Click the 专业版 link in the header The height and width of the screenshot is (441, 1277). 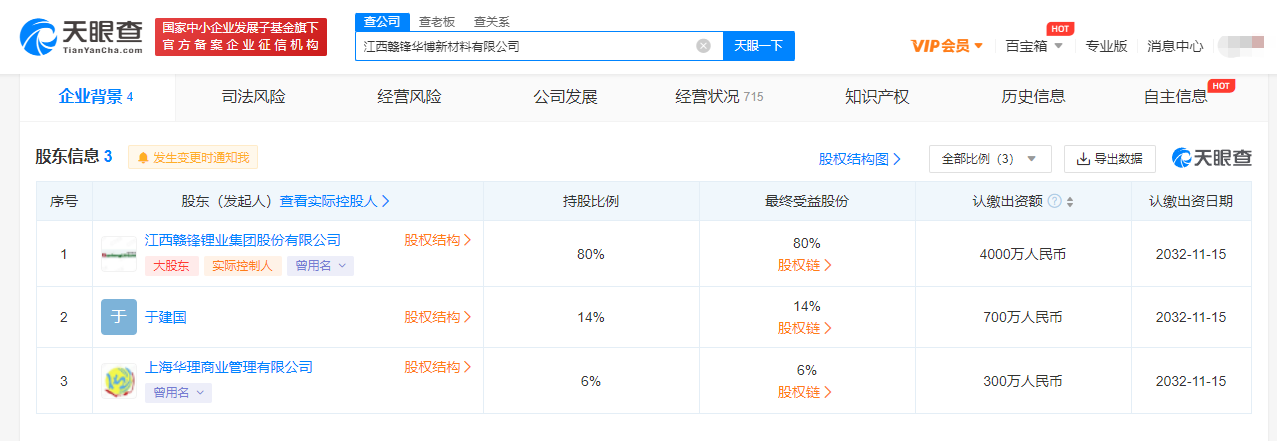[1106, 46]
